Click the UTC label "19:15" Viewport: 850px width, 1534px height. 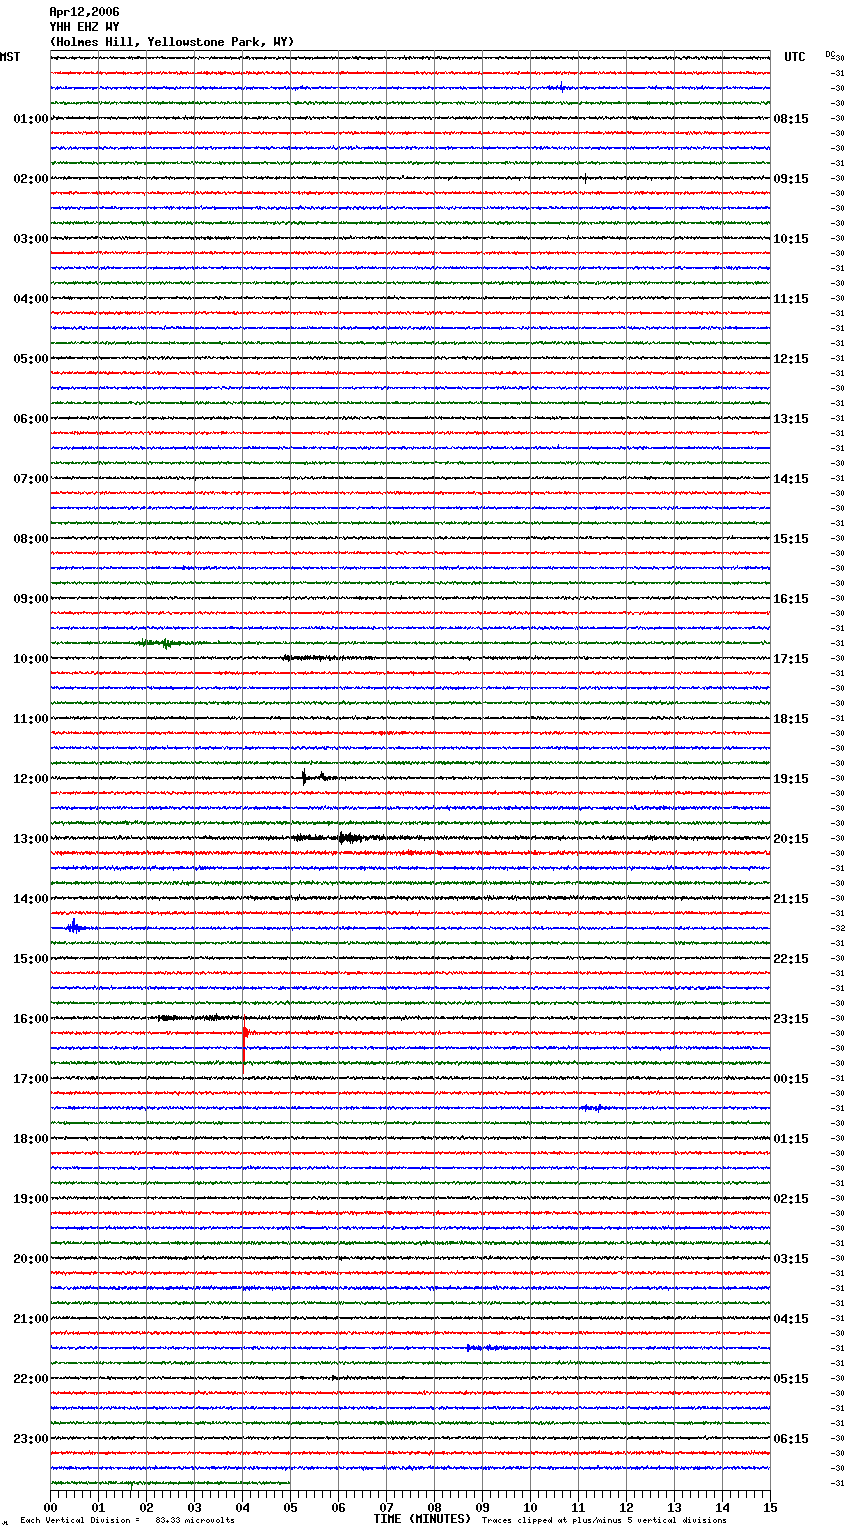(791, 779)
